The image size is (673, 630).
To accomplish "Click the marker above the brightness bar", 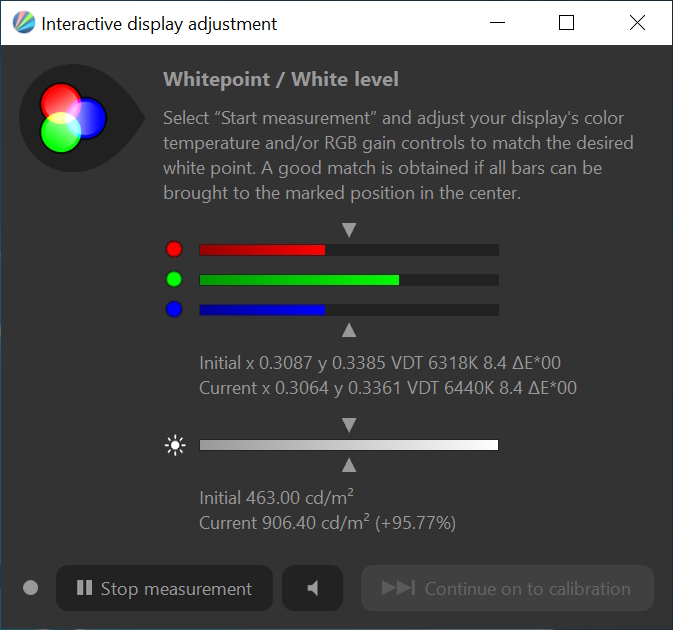I will click(x=349, y=426).
